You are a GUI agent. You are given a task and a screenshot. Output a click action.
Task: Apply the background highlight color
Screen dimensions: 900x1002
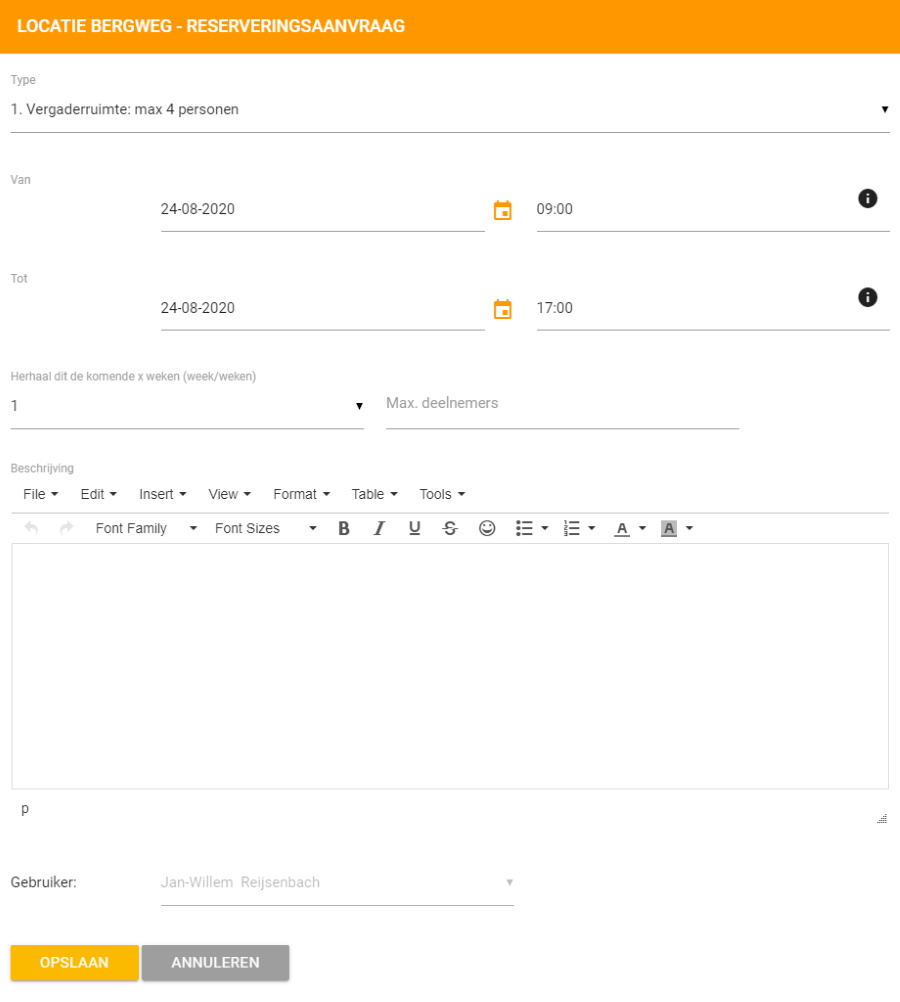(669, 528)
